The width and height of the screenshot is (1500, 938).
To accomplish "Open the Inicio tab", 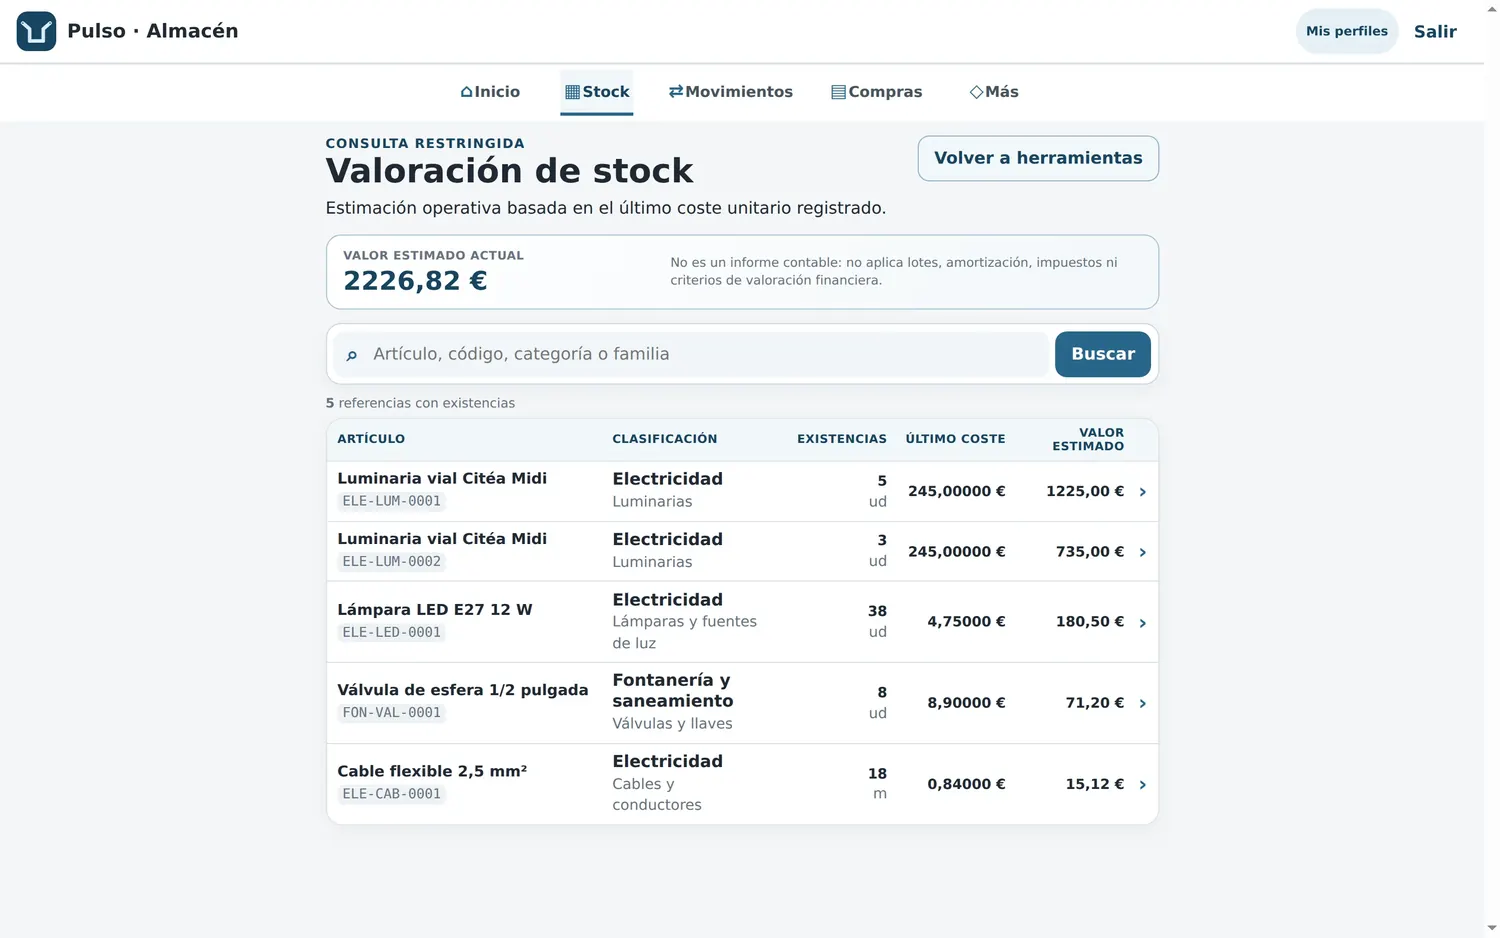I will [490, 92].
